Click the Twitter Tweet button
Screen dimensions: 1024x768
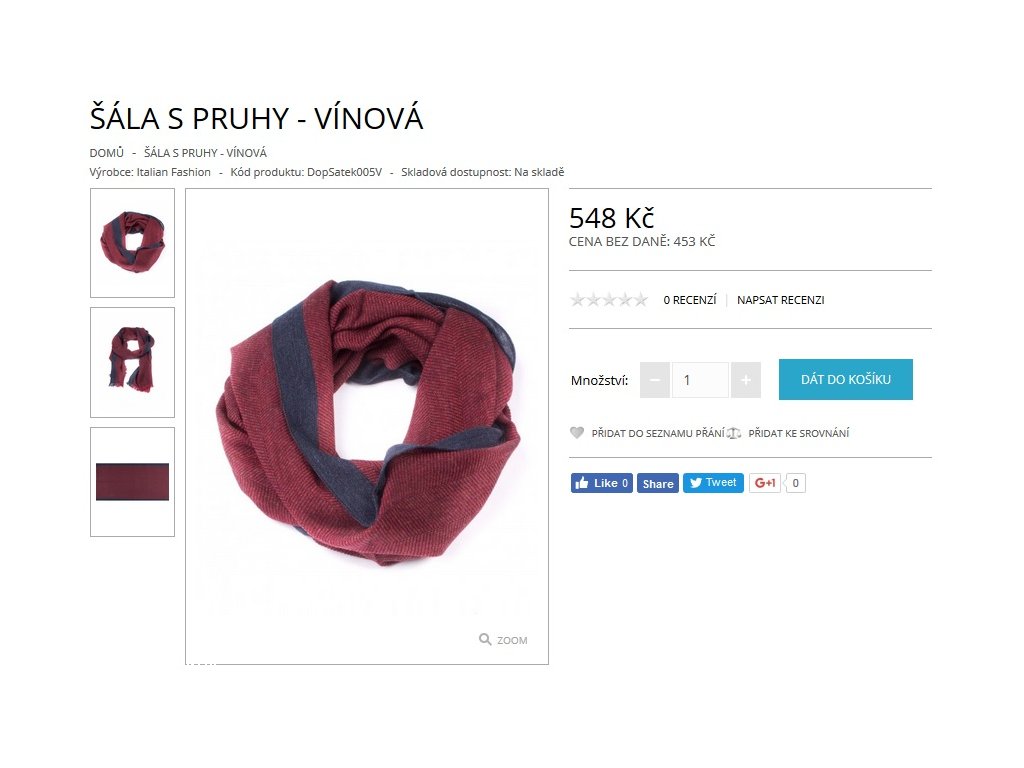(x=713, y=483)
